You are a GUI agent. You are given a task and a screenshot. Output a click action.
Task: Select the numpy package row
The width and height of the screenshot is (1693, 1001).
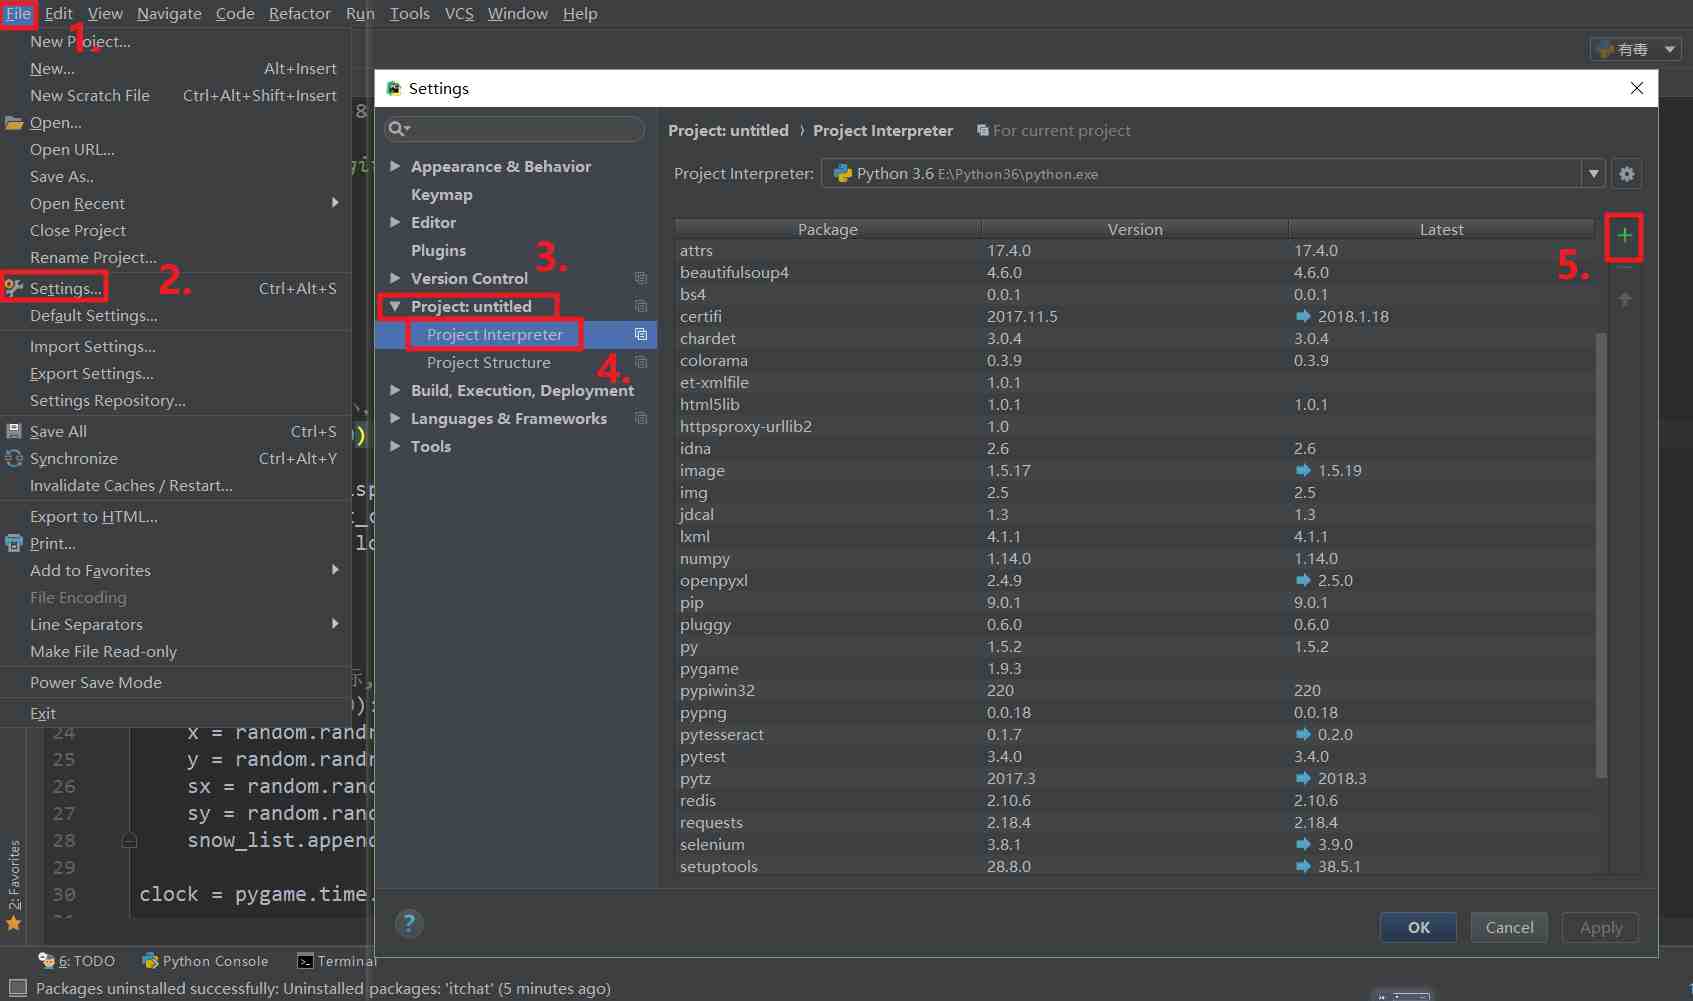[x=1135, y=558]
